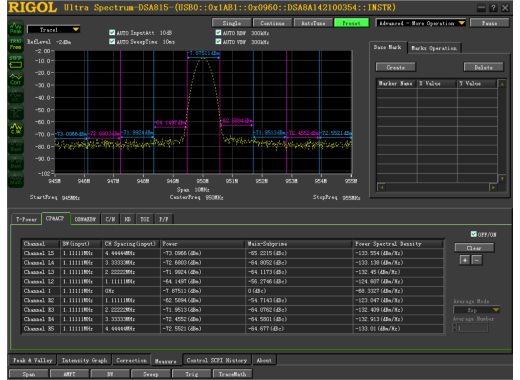Select the TOI measurement tab
520x380 pixels.
(145, 219)
